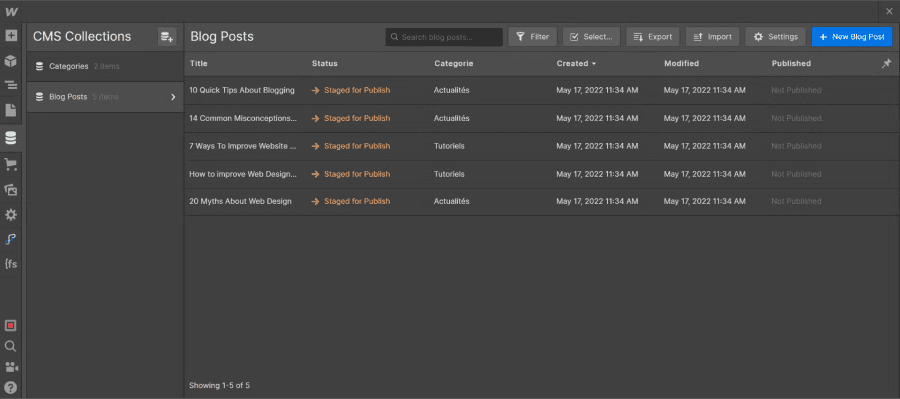Click the CMS Collections heading
900x399 pixels.
coord(82,37)
